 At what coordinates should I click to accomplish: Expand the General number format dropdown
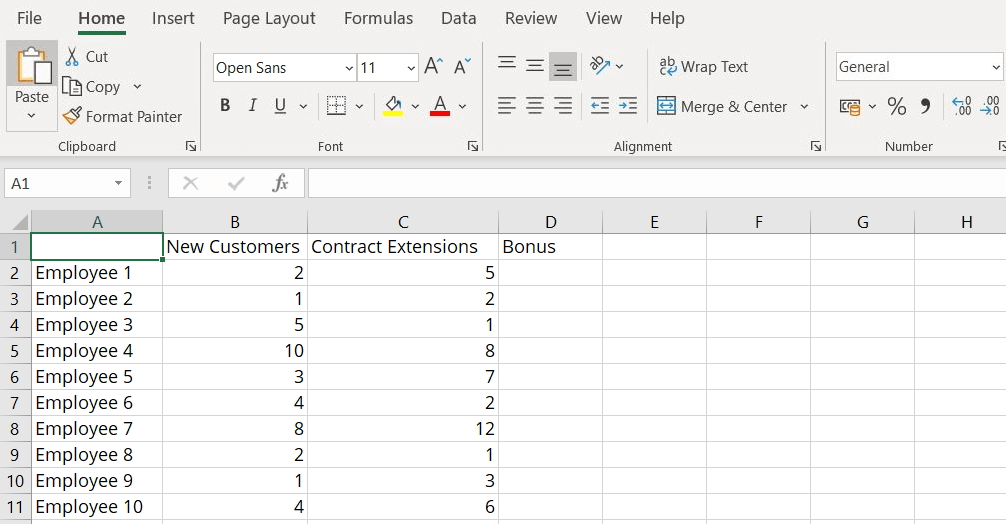pyautogui.click(x=996, y=68)
